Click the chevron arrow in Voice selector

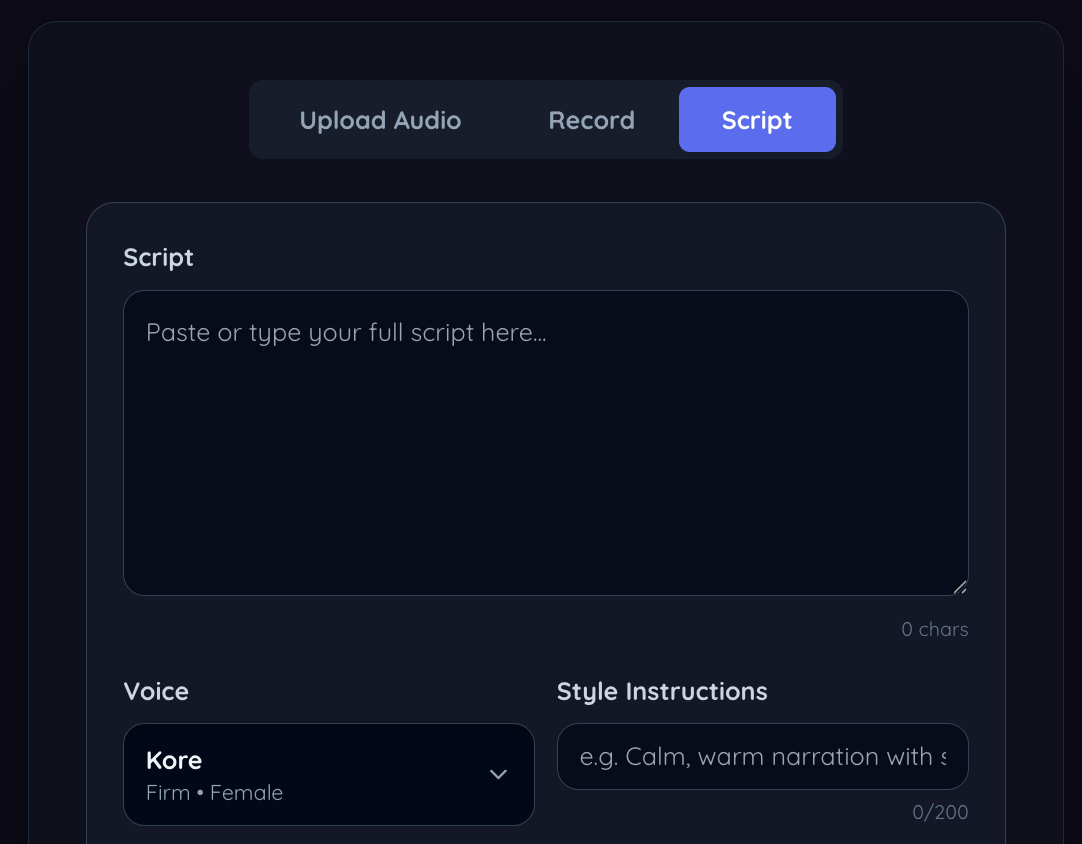pyautogui.click(x=498, y=774)
